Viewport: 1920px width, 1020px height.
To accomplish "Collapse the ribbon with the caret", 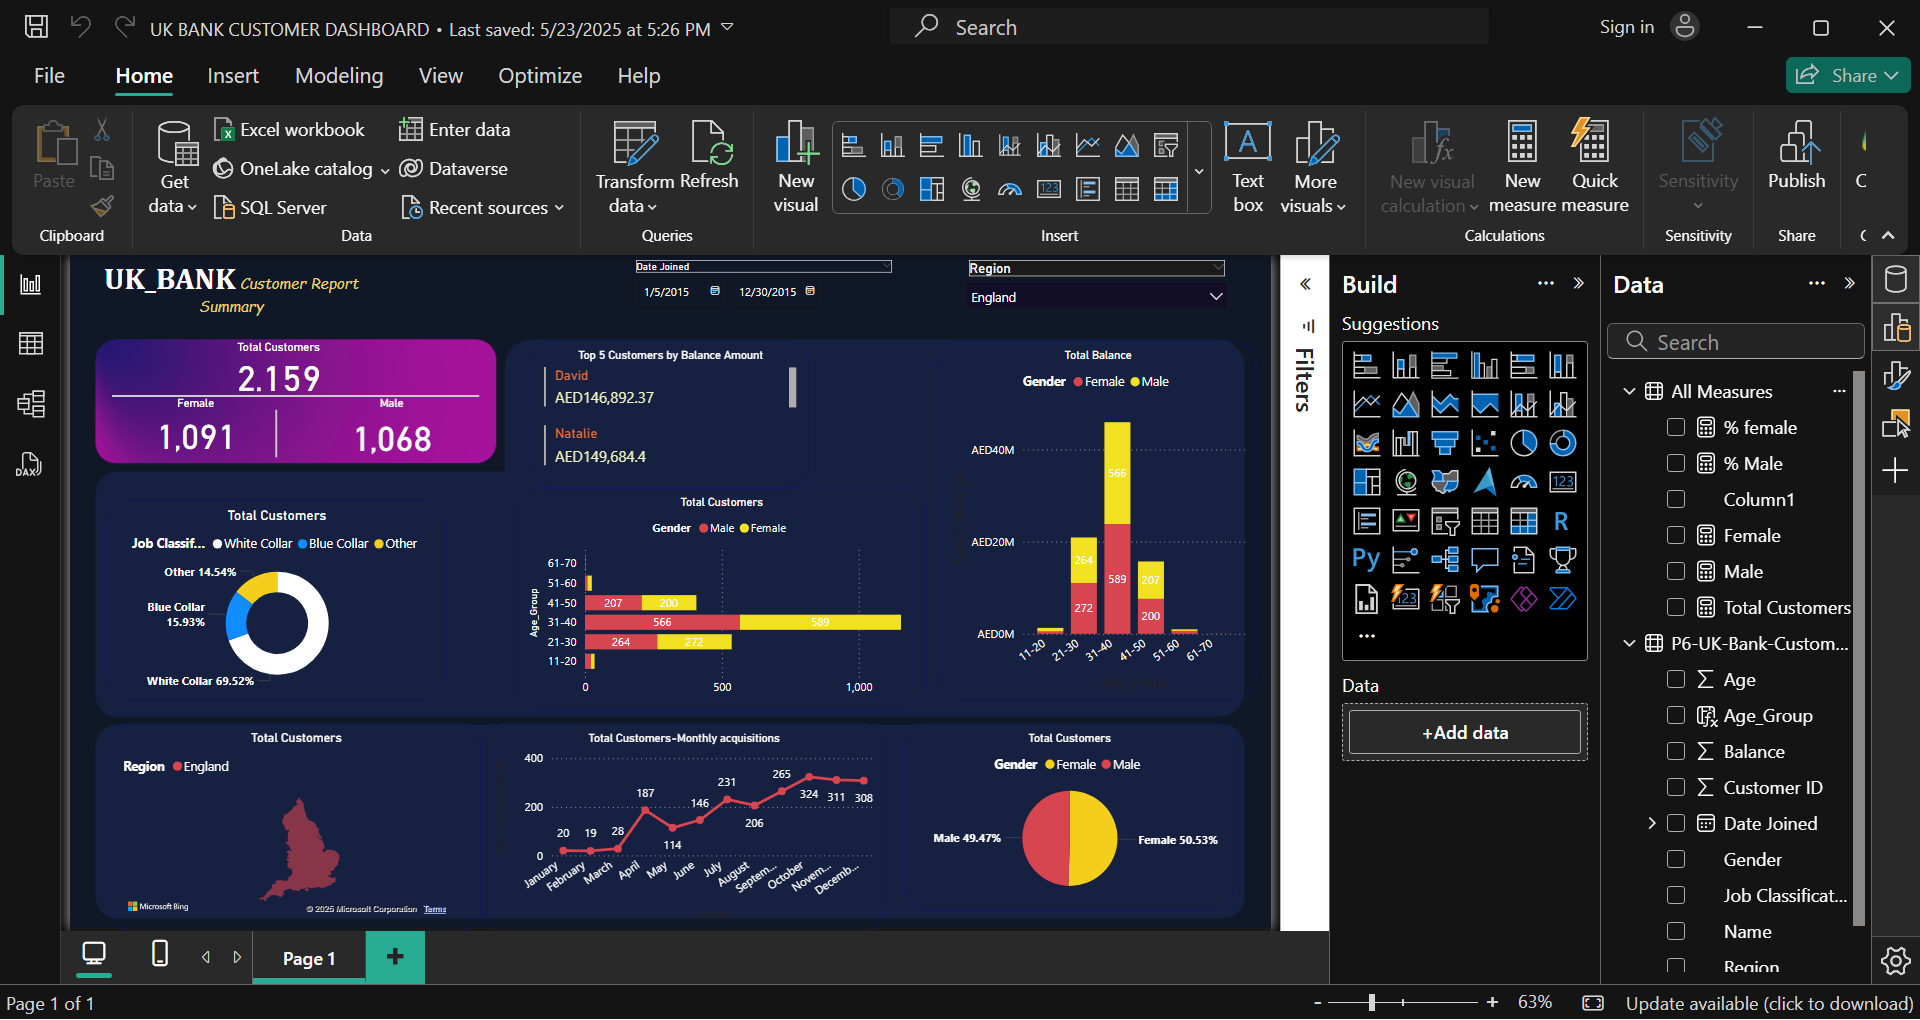I will click(x=1888, y=236).
